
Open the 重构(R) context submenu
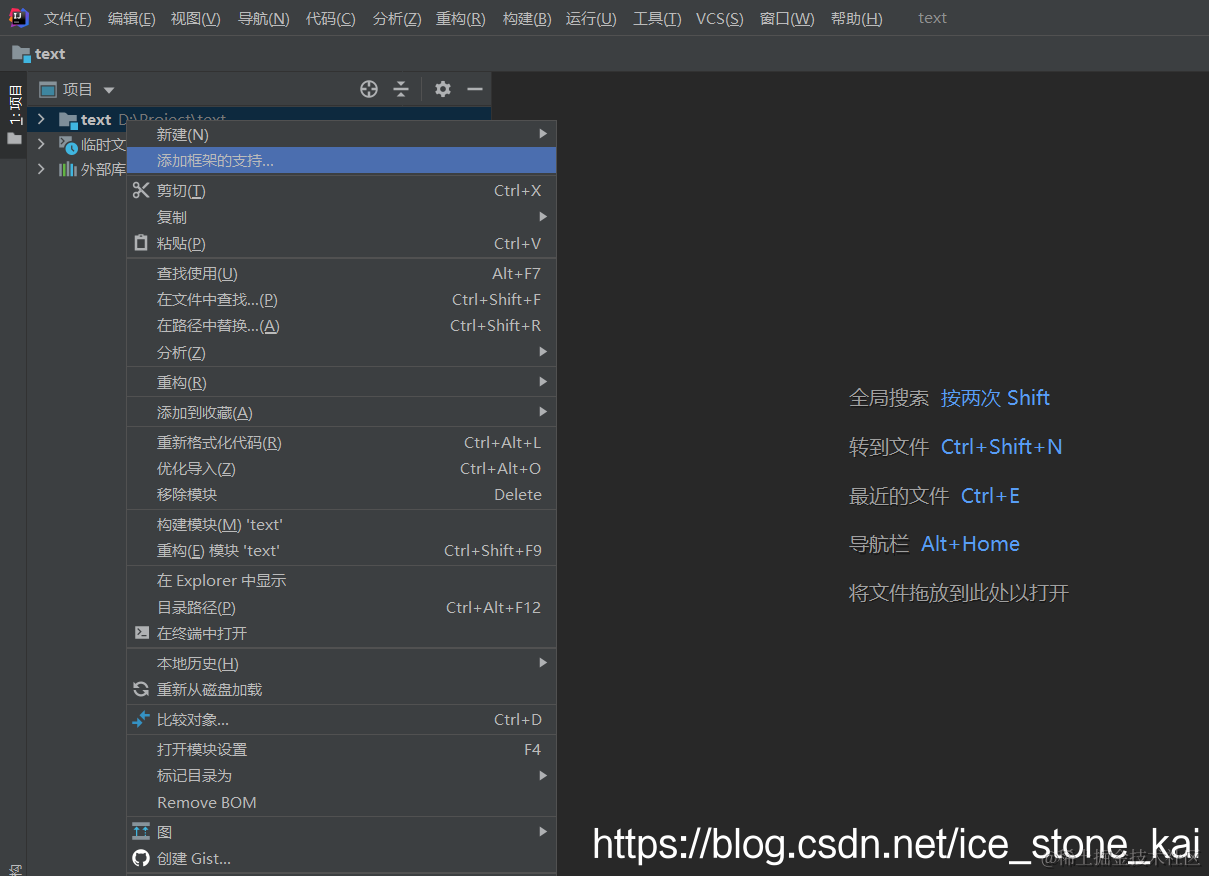[x=341, y=382]
